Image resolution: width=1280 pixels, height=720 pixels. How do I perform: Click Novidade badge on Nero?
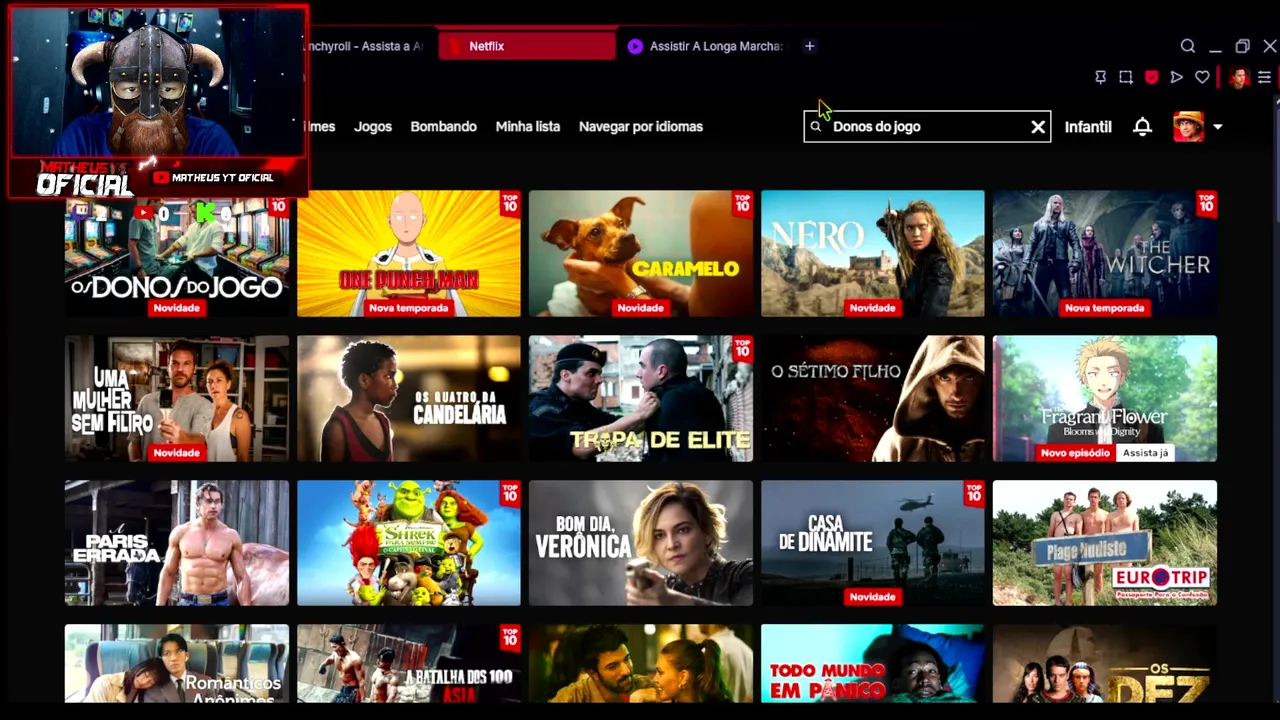873,308
